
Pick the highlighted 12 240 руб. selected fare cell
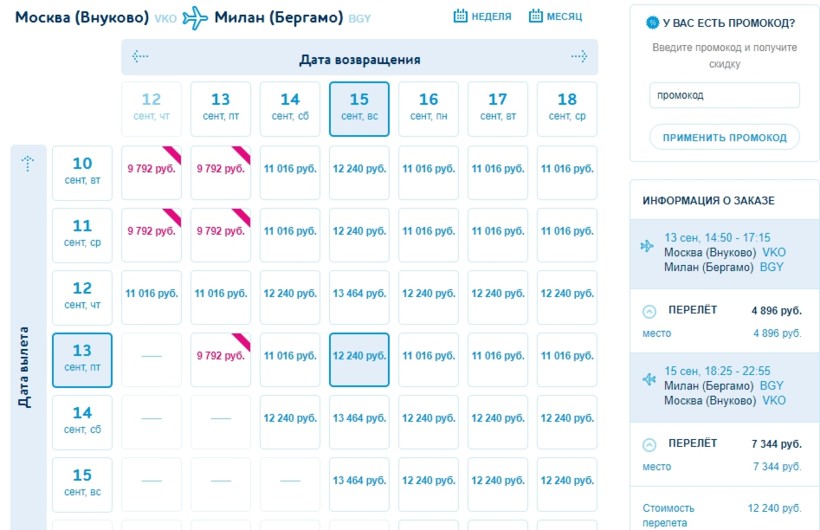tap(359, 356)
